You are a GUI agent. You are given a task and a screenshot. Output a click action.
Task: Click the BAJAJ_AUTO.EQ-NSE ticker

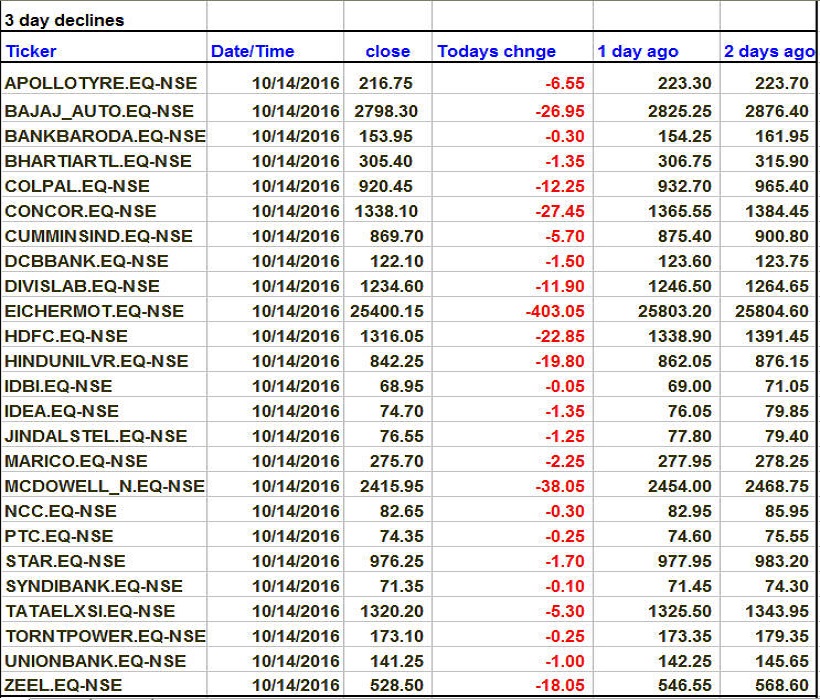(x=99, y=111)
